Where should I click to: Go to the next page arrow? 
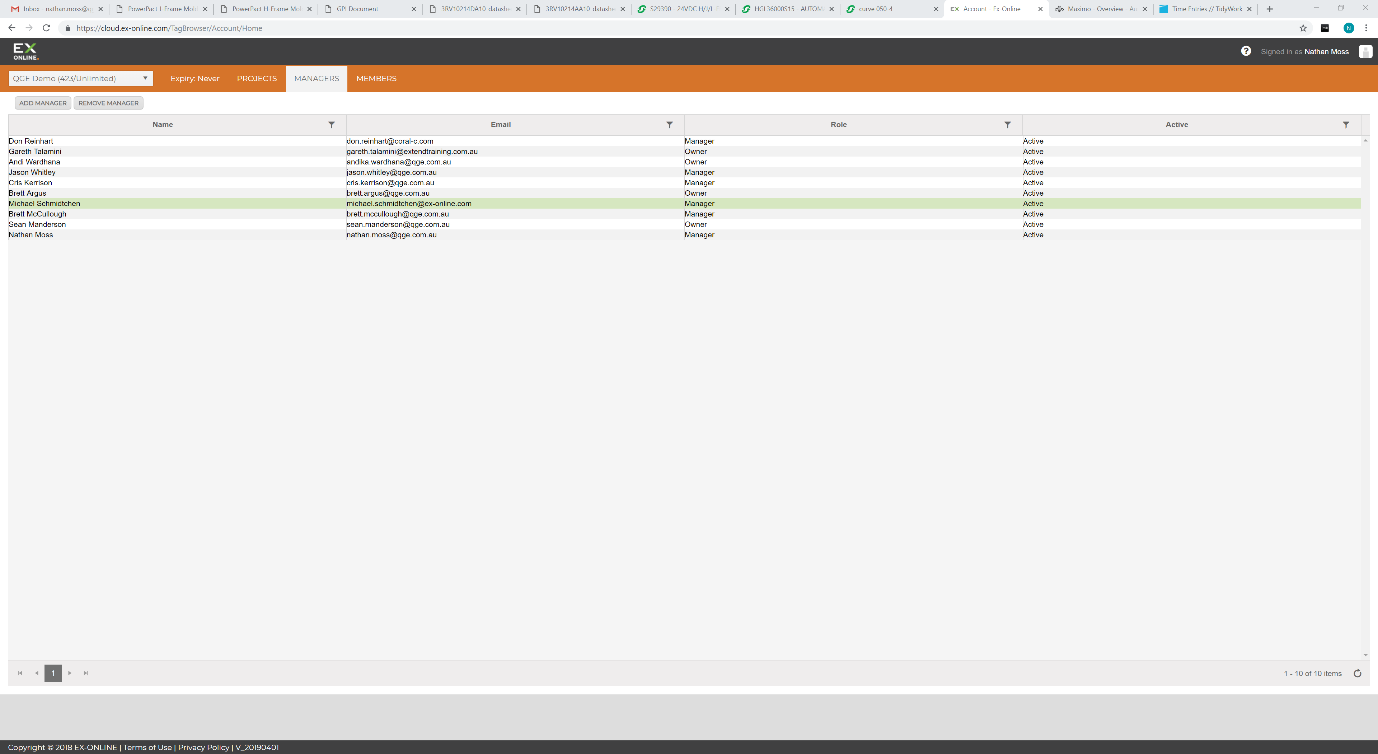70,673
